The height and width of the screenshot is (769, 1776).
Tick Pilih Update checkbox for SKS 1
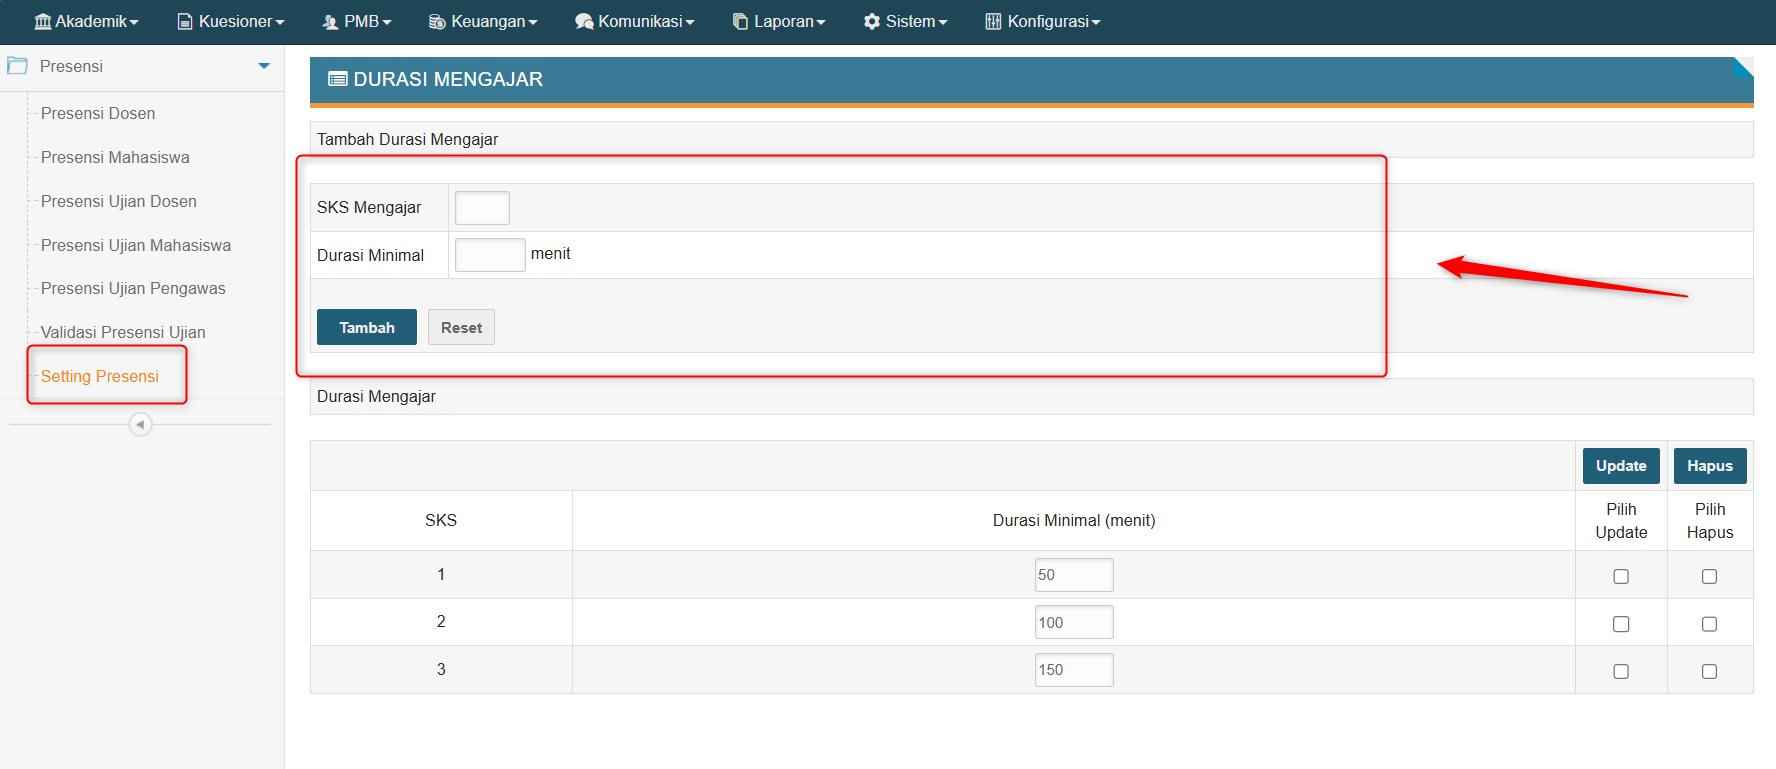tap(1621, 577)
